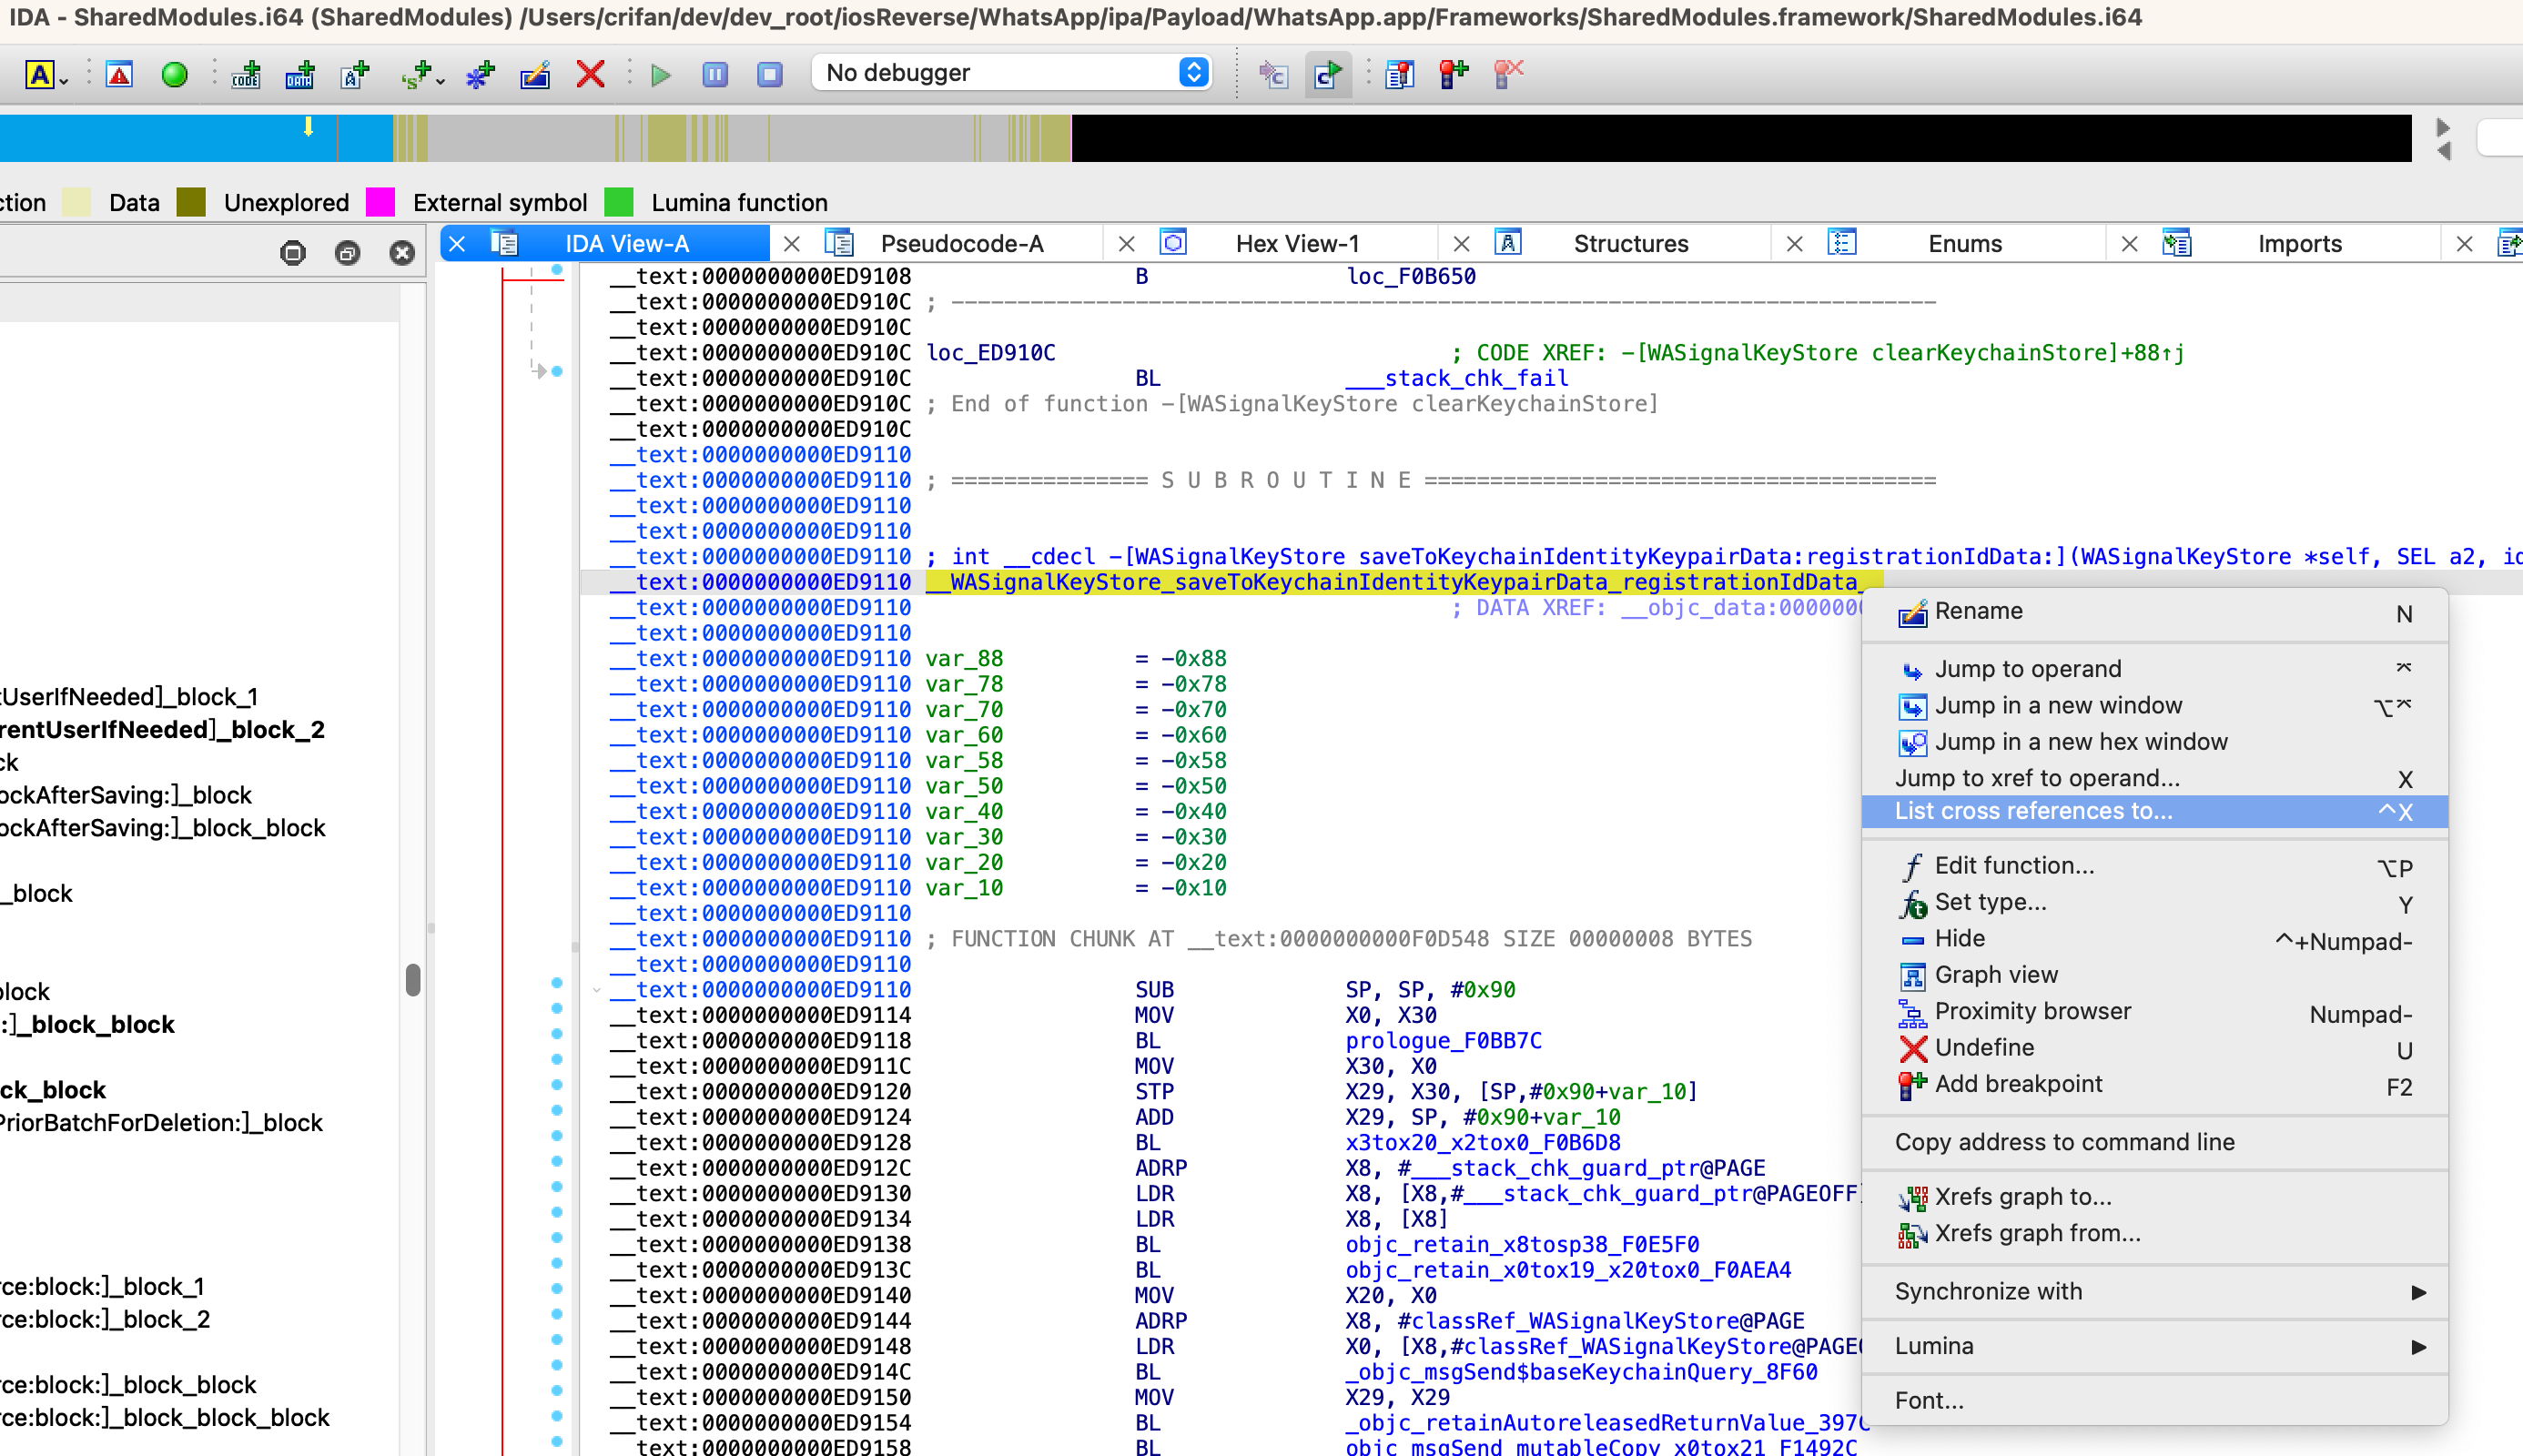Screen dimensions: 2523x1456
Task: Start the process with the green play icon
Action: pos(660,75)
